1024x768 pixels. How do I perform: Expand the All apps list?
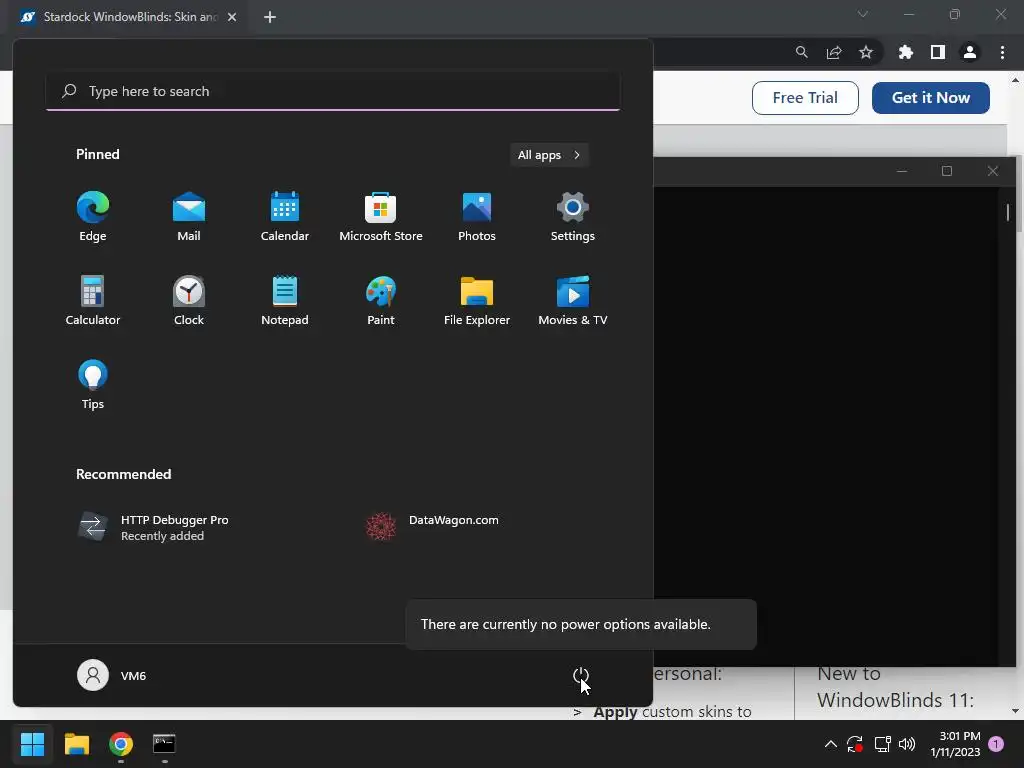pos(549,155)
